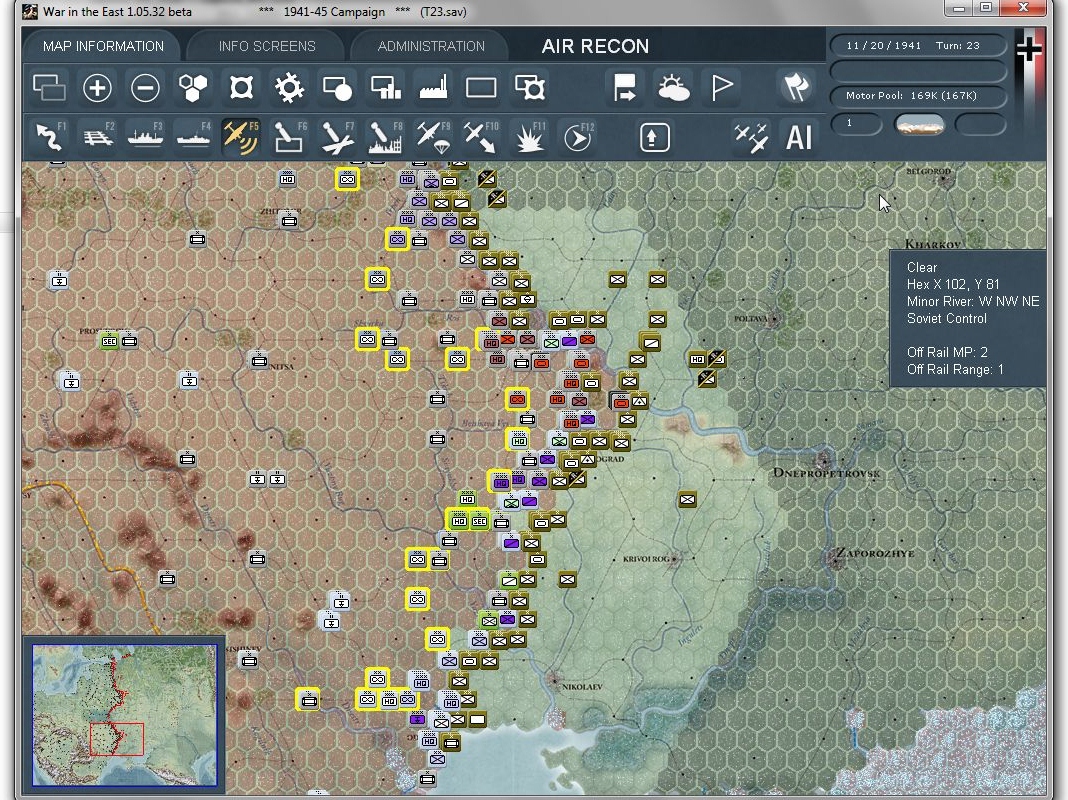Click the explosion F11 icon
The image size is (1068, 800).
(529, 136)
